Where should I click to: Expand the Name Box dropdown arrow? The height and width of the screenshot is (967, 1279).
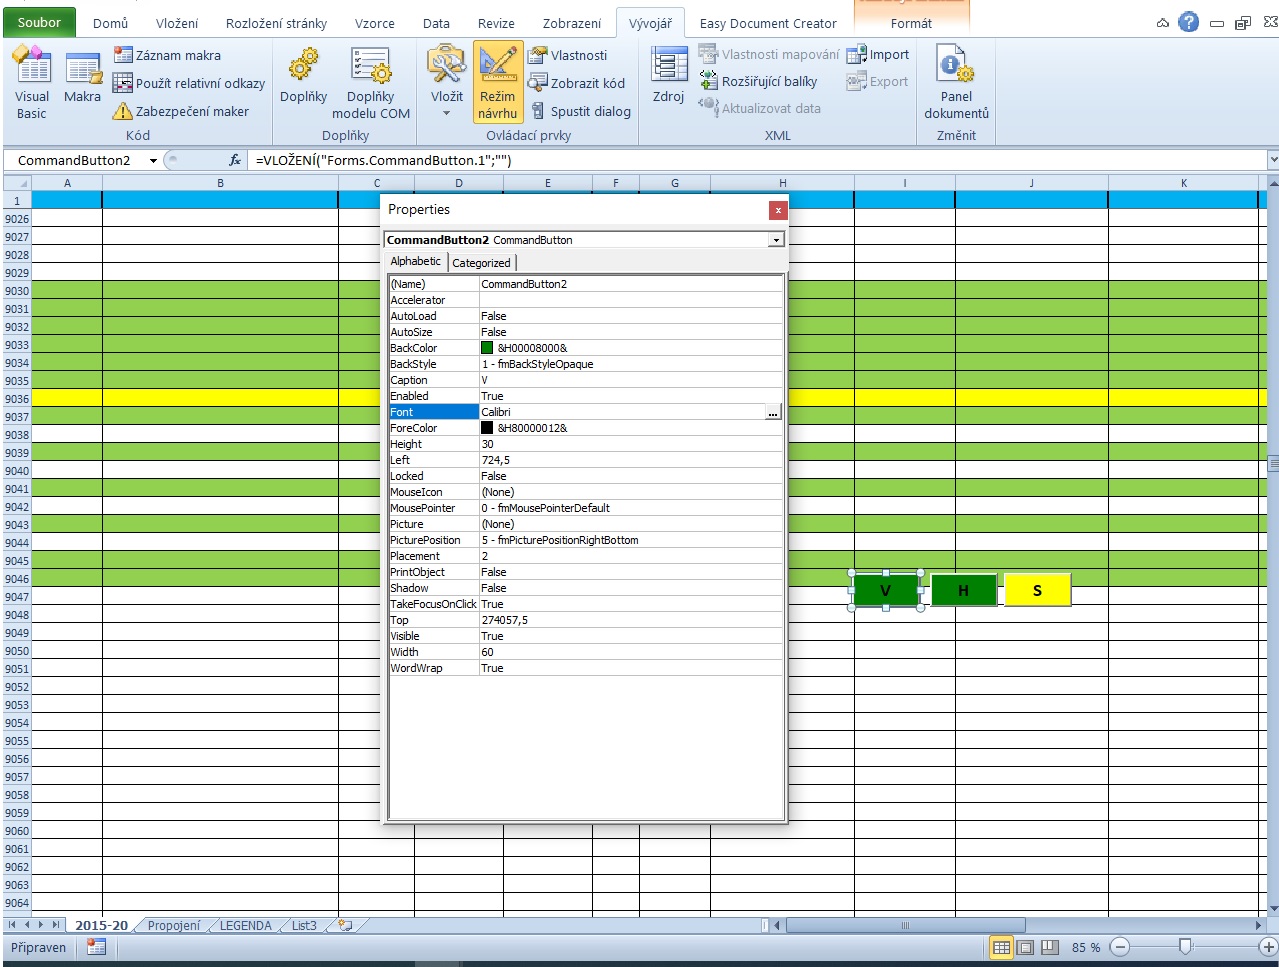point(153,160)
